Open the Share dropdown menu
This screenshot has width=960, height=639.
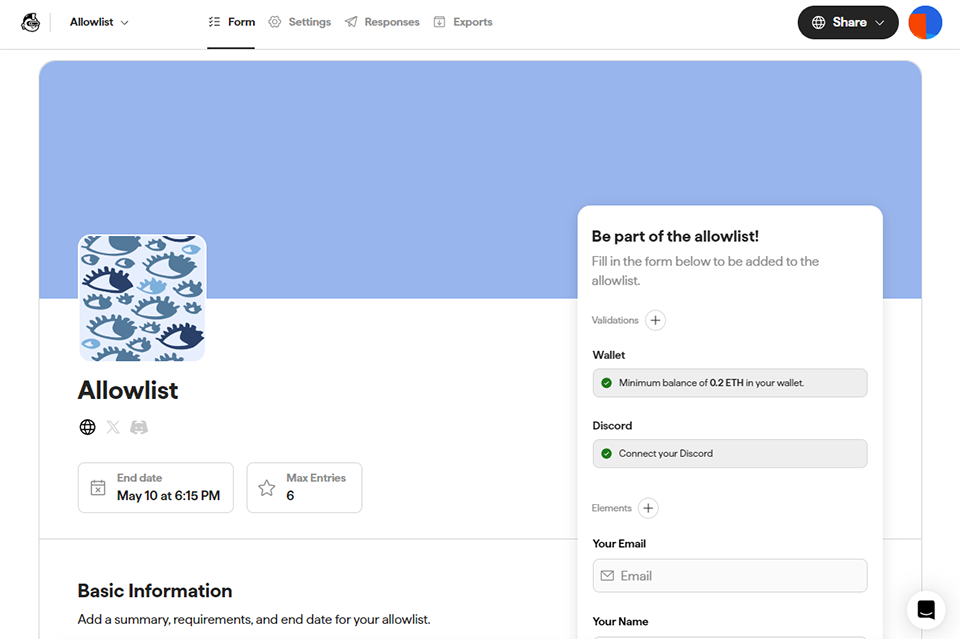[x=848, y=22]
